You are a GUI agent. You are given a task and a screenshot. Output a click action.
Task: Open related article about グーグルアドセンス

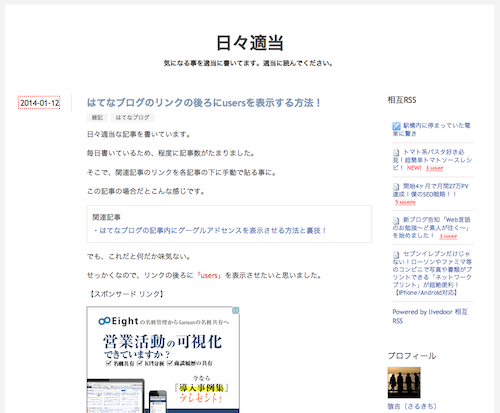tap(213, 230)
